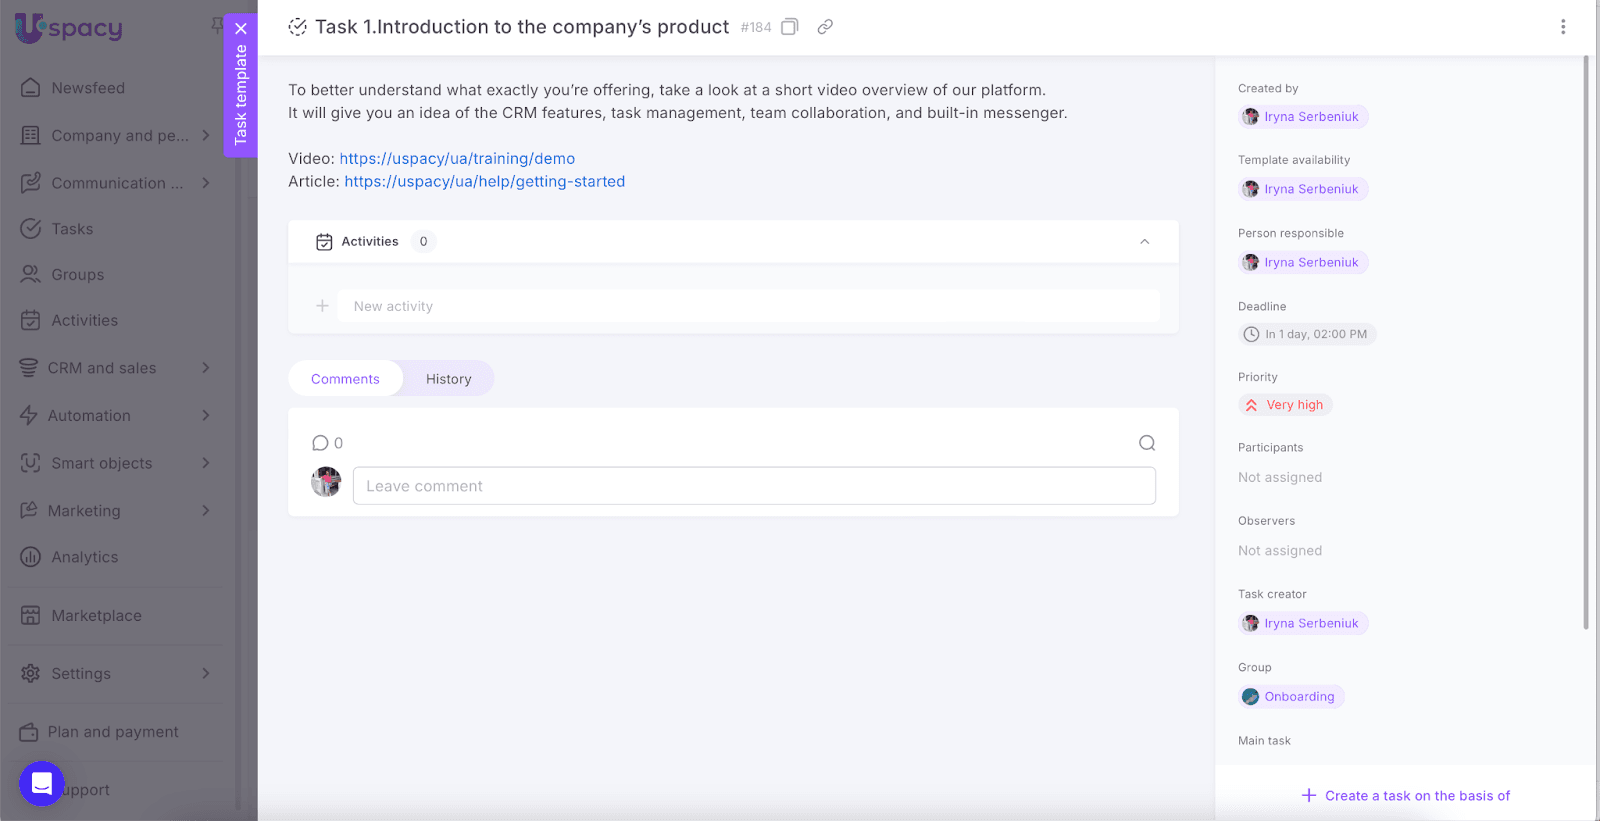Click the copy link chain icon

825,27
